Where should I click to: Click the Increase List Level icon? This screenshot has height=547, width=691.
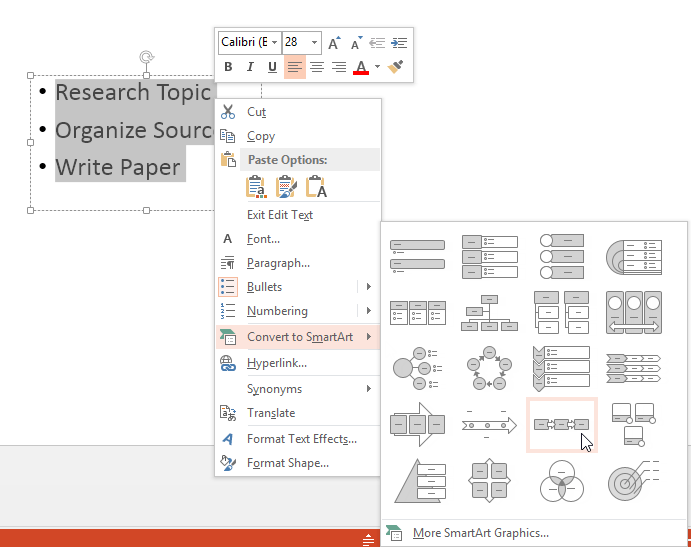coord(399,43)
